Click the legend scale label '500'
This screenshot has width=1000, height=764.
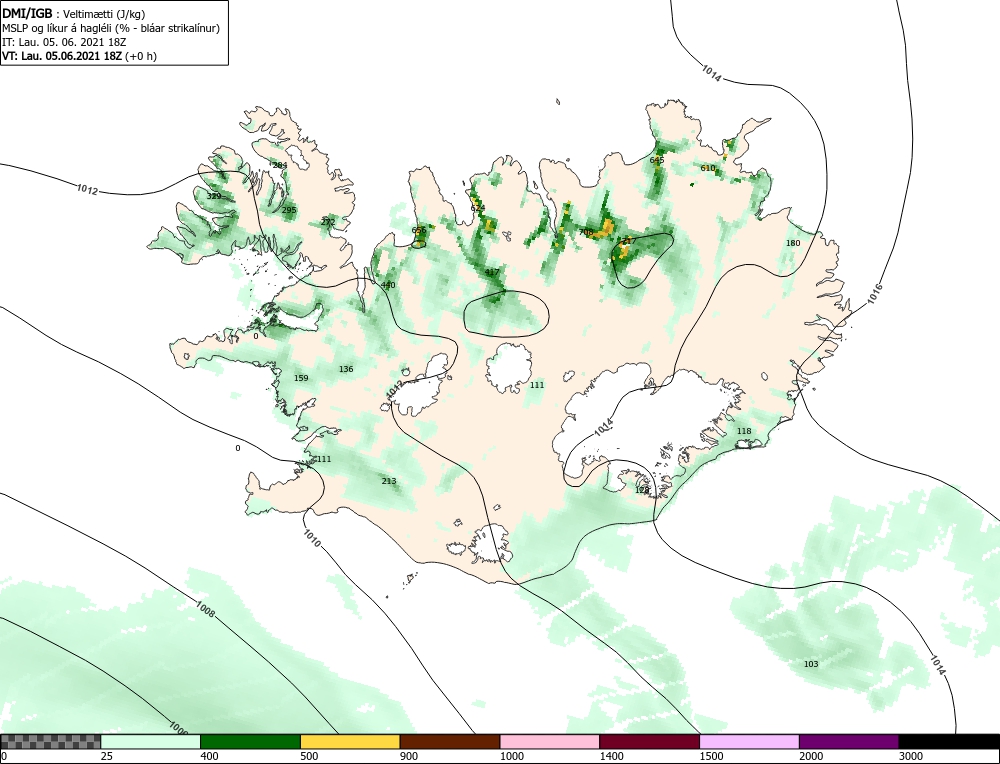[309, 756]
